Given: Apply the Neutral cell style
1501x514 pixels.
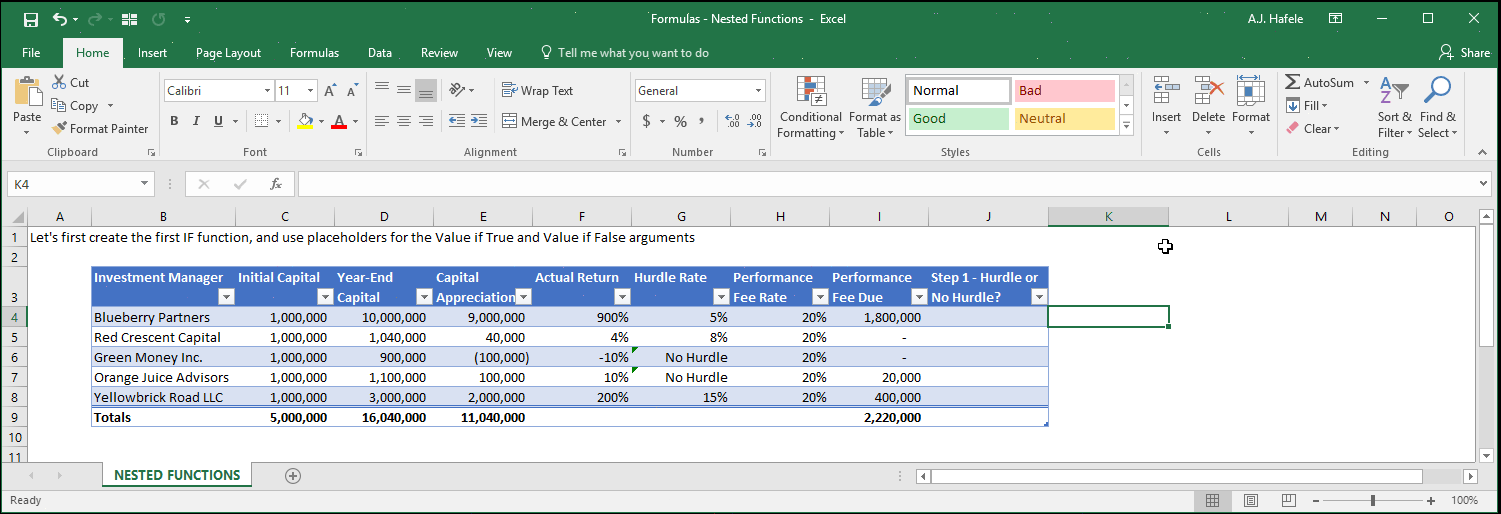Looking at the screenshot, I should [1065, 119].
